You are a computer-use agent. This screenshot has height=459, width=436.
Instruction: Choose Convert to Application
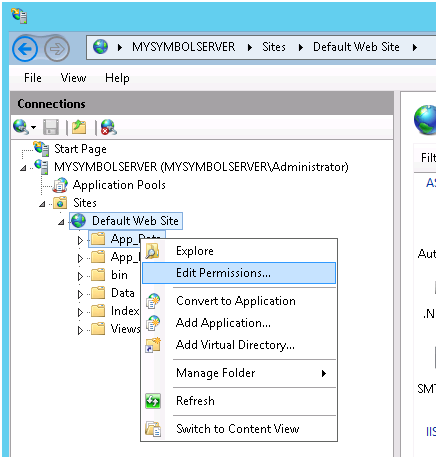[x=239, y=301]
